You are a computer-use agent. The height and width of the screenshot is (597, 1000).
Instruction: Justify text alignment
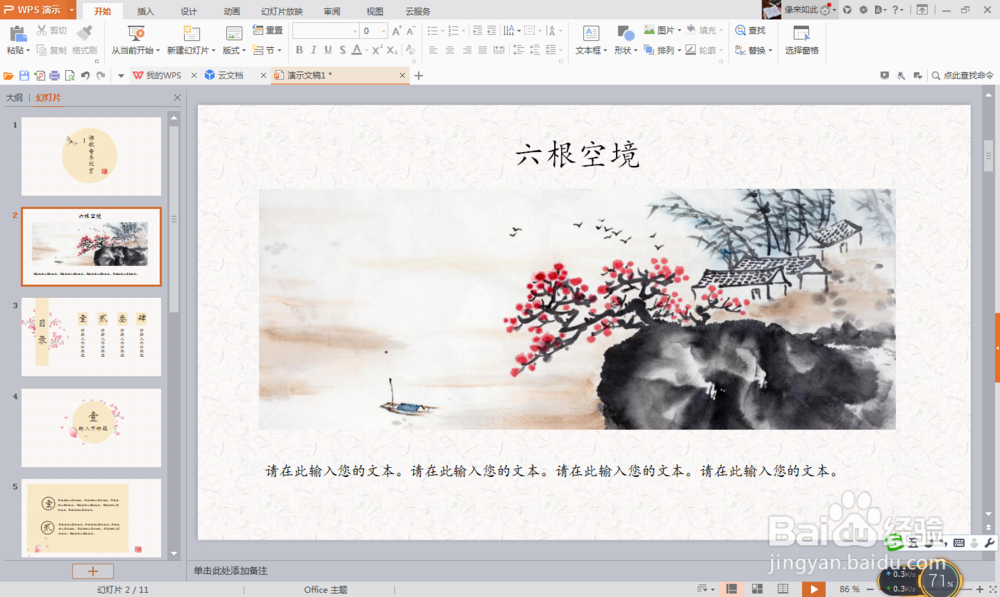tap(482, 50)
